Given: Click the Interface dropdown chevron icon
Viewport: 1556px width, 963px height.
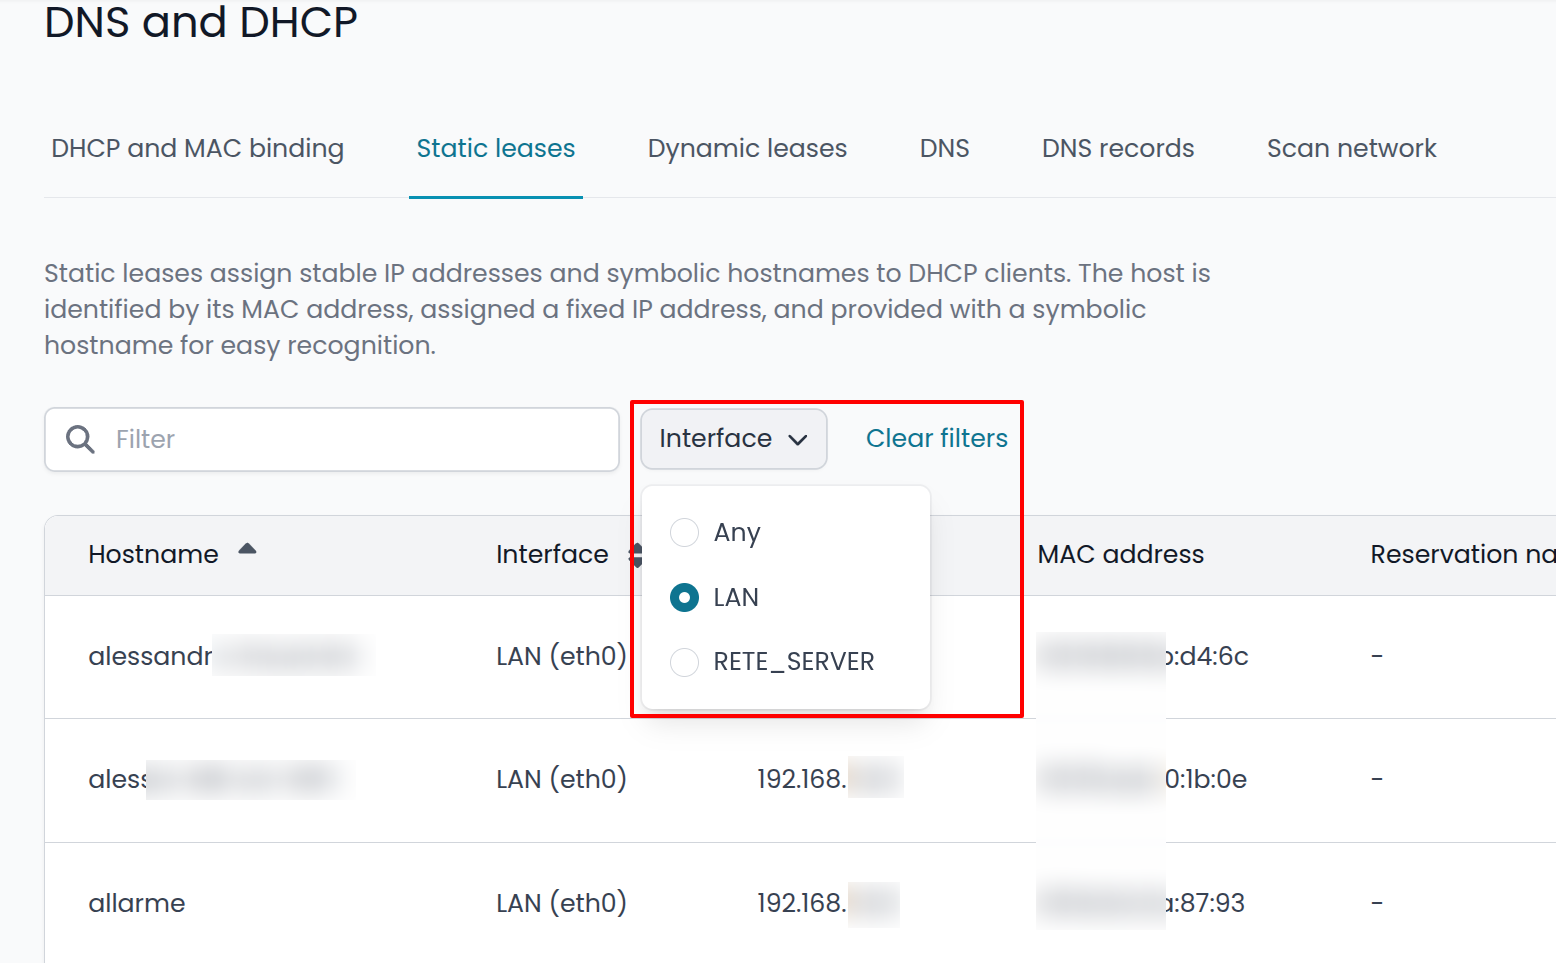Looking at the screenshot, I should (x=798, y=439).
